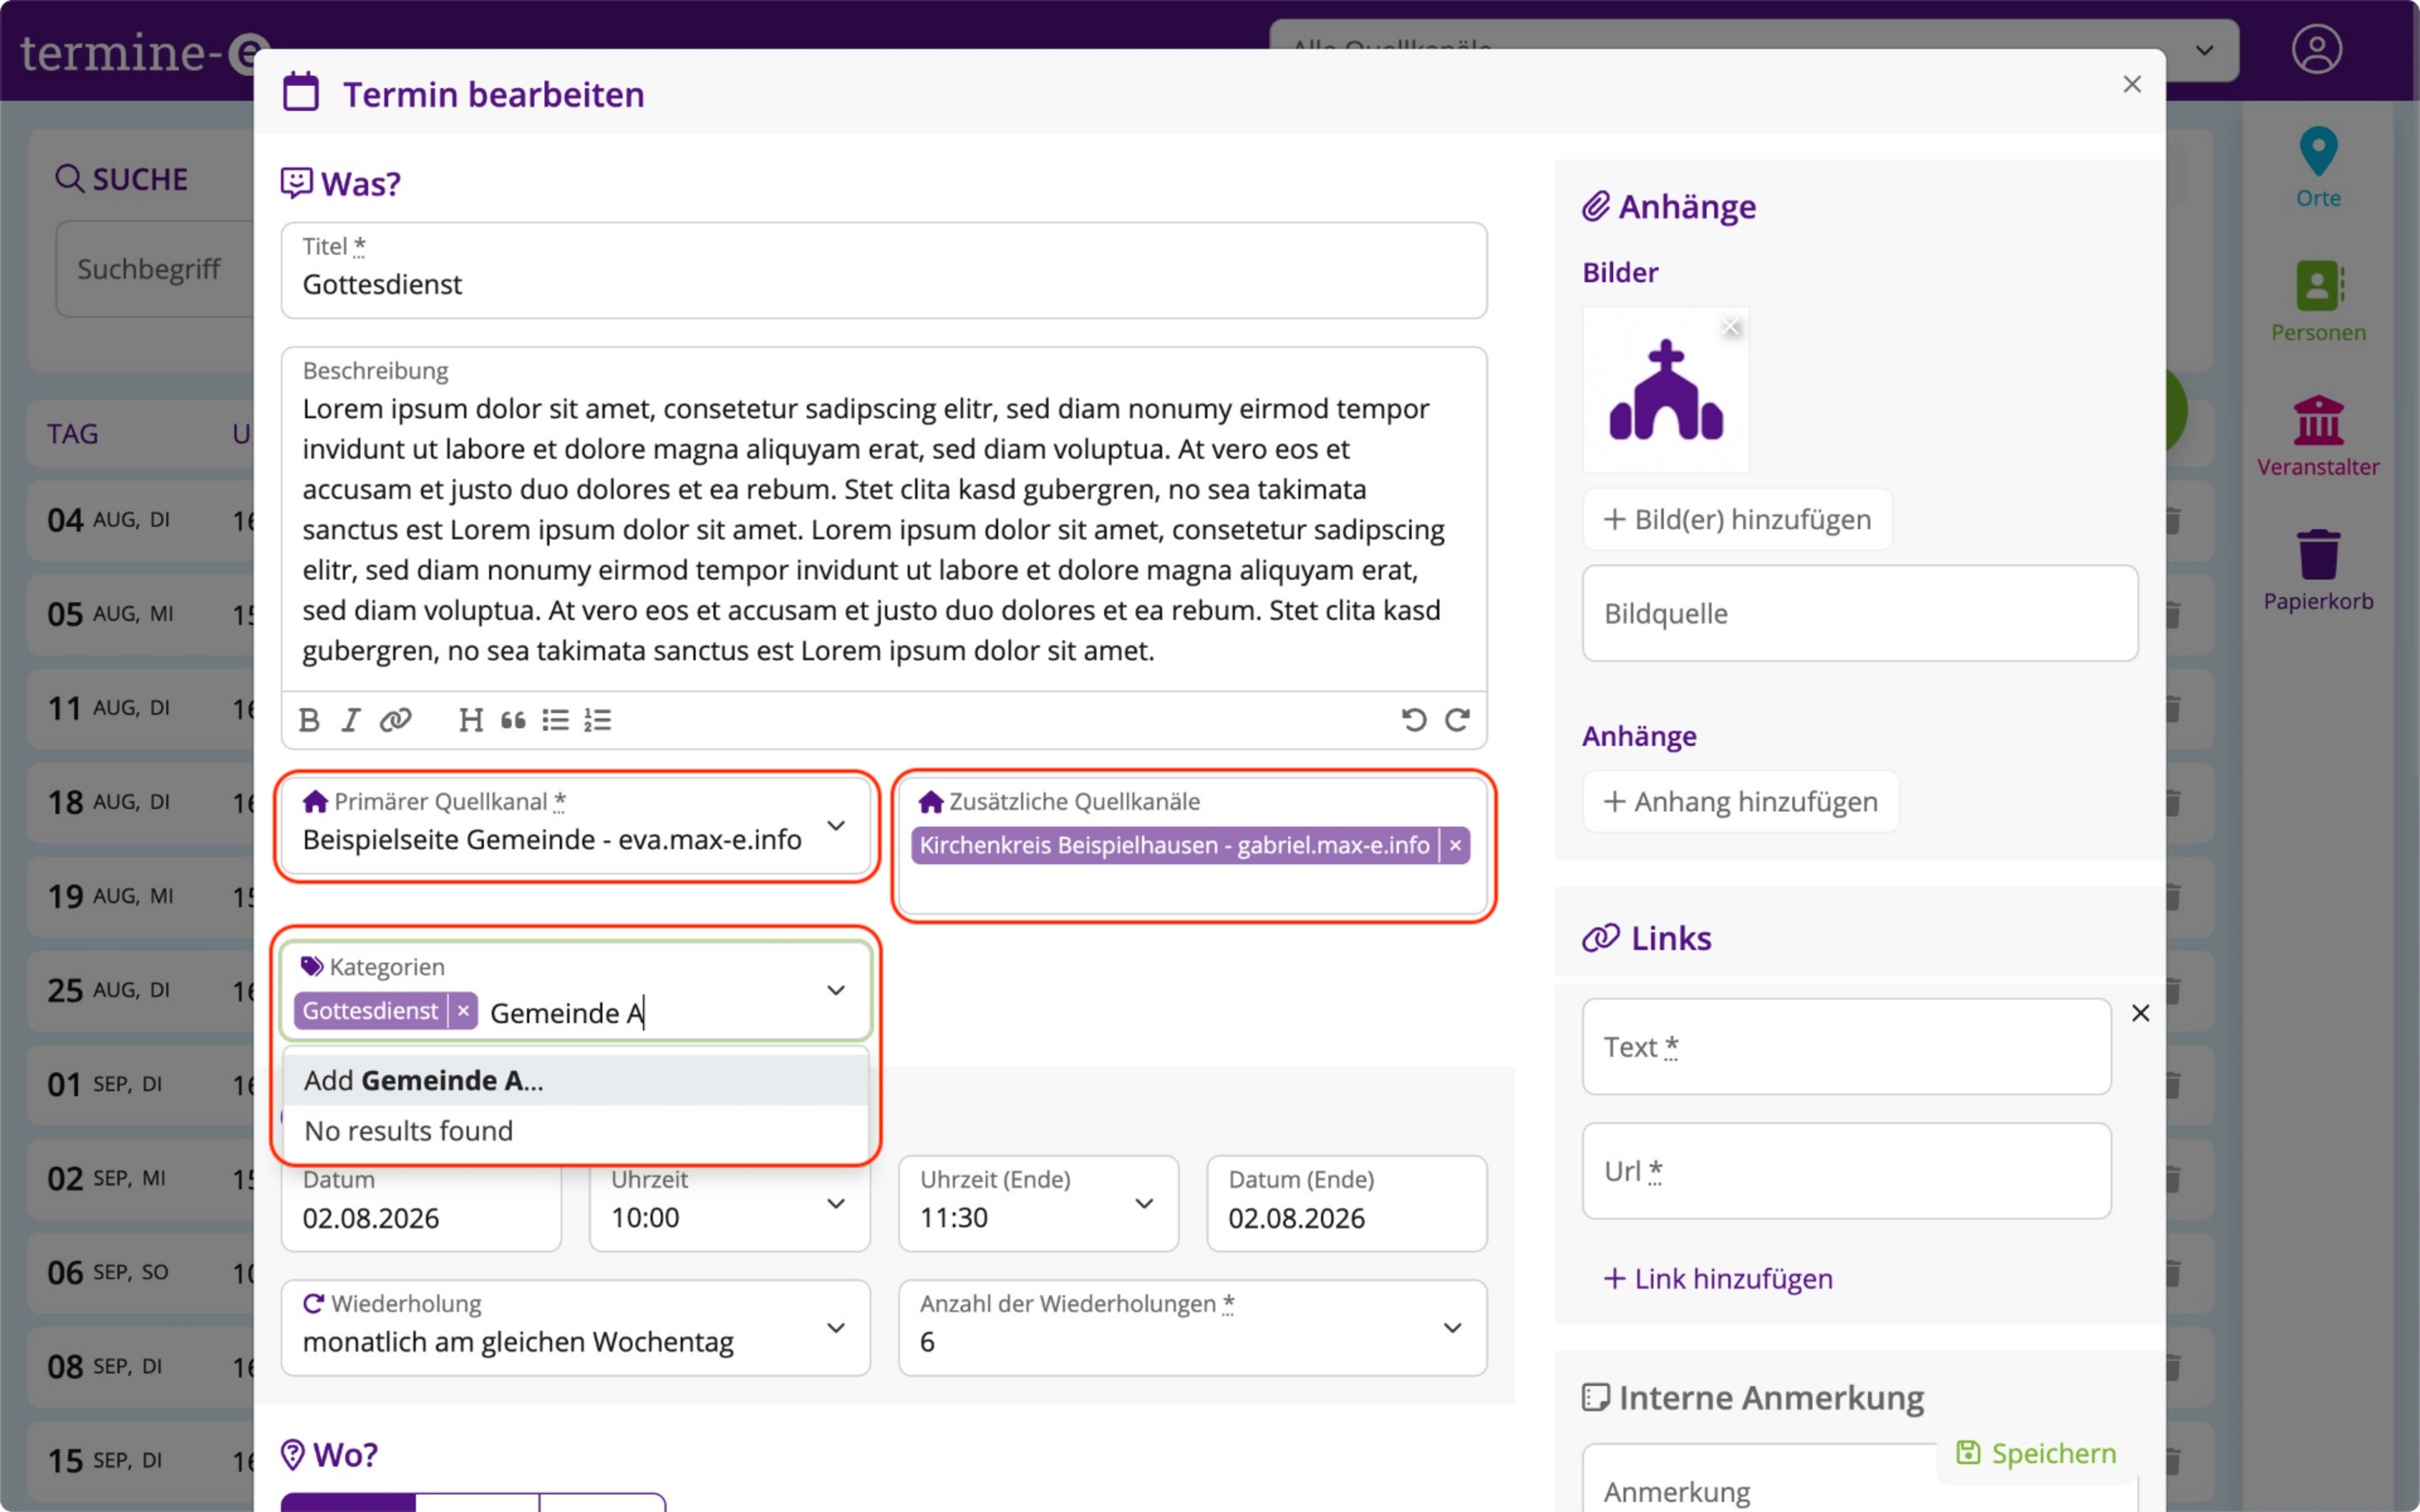Remove the Gottesdienst category tag

[x=463, y=1011]
